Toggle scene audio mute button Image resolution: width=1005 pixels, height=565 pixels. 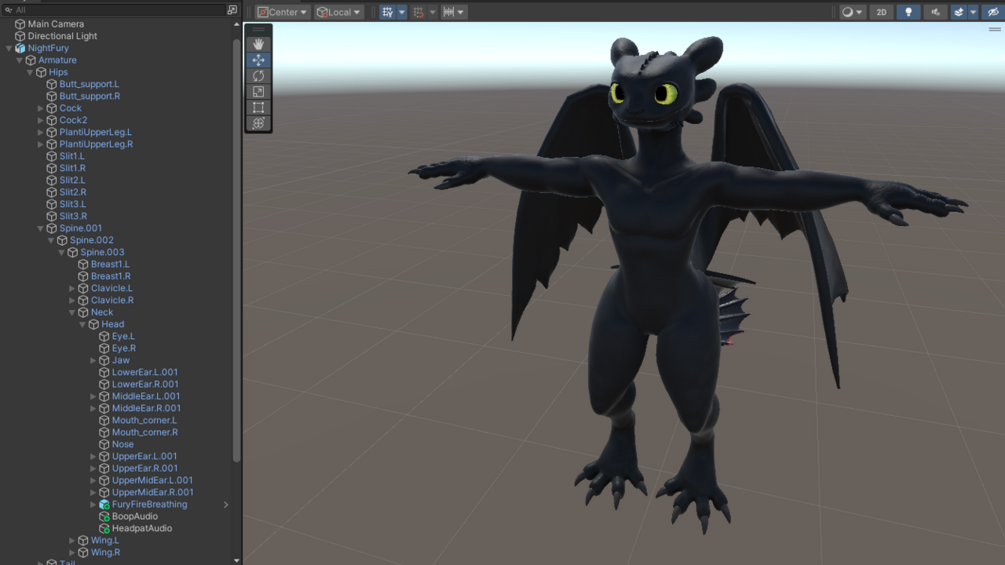(935, 12)
